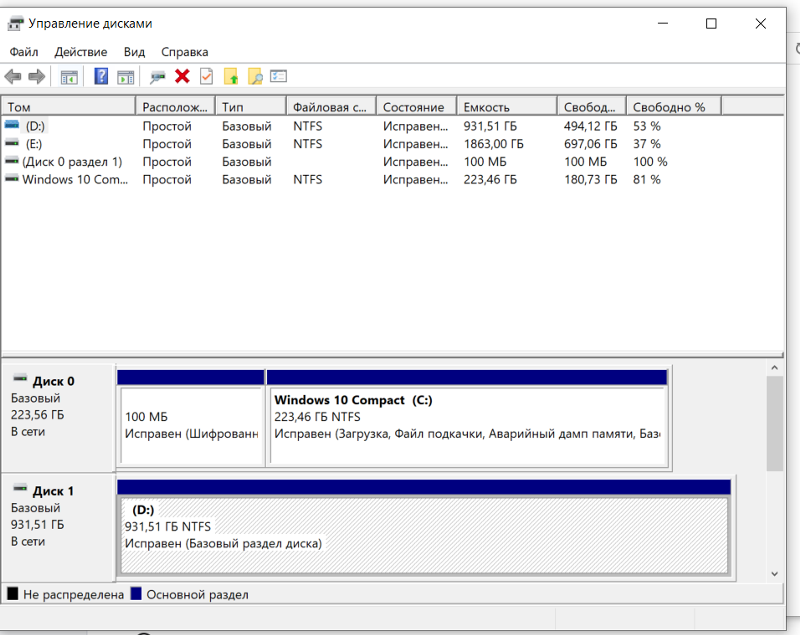800x635 pixels.
Task: Click the 494,12 ГБ free space cell
Action: click(590, 126)
